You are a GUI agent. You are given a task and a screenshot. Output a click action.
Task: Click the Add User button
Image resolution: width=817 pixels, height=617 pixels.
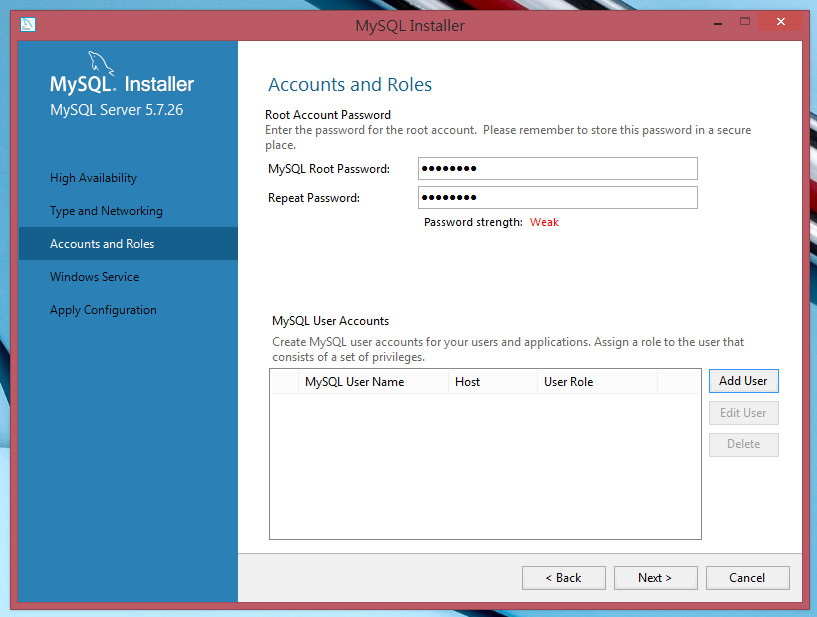(744, 381)
